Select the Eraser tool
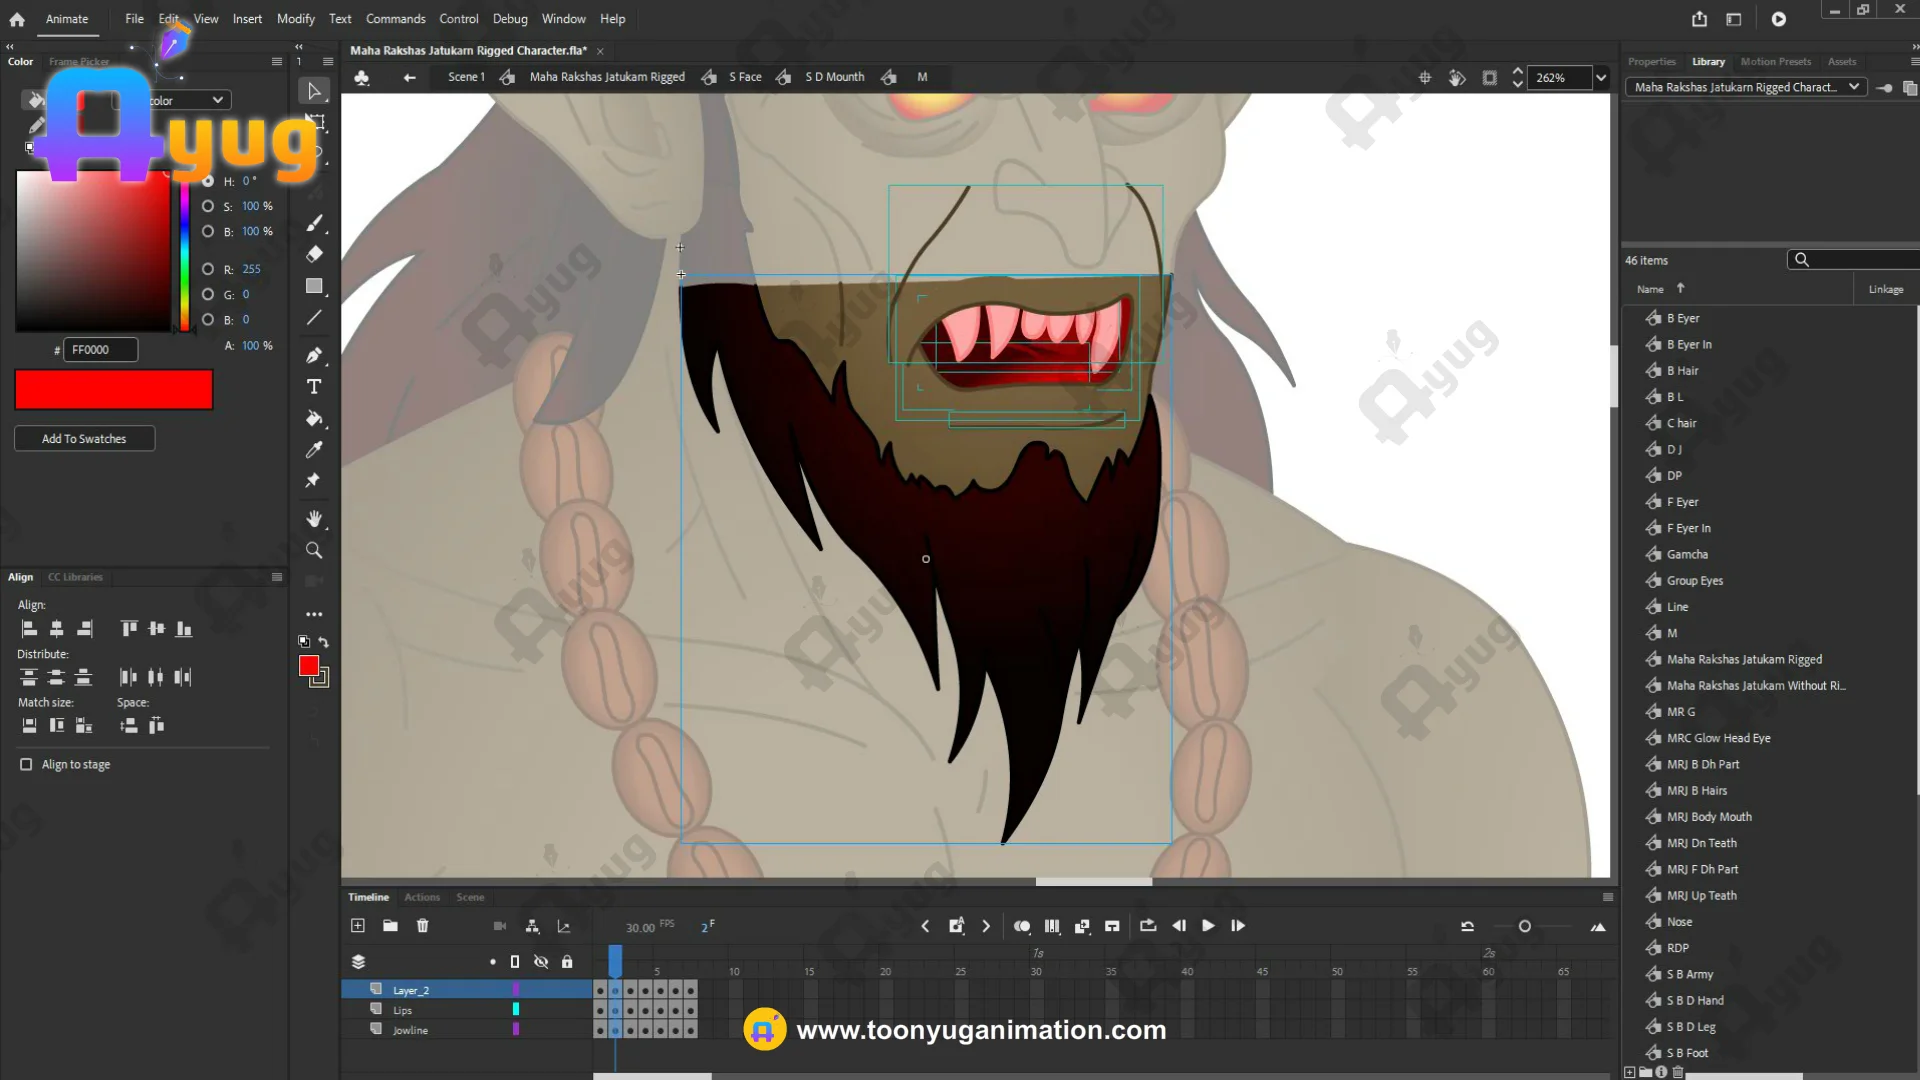The height and width of the screenshot is (1080, 1920). pyautogui.click(x=314, y=254)
